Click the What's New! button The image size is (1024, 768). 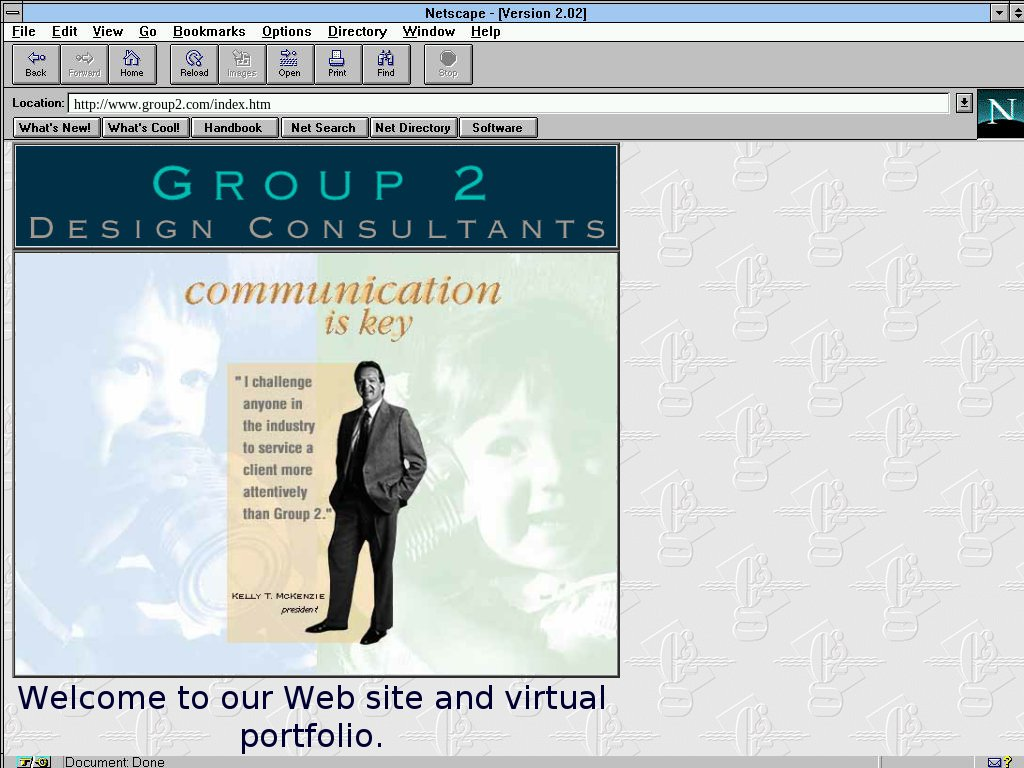point(56,128)
